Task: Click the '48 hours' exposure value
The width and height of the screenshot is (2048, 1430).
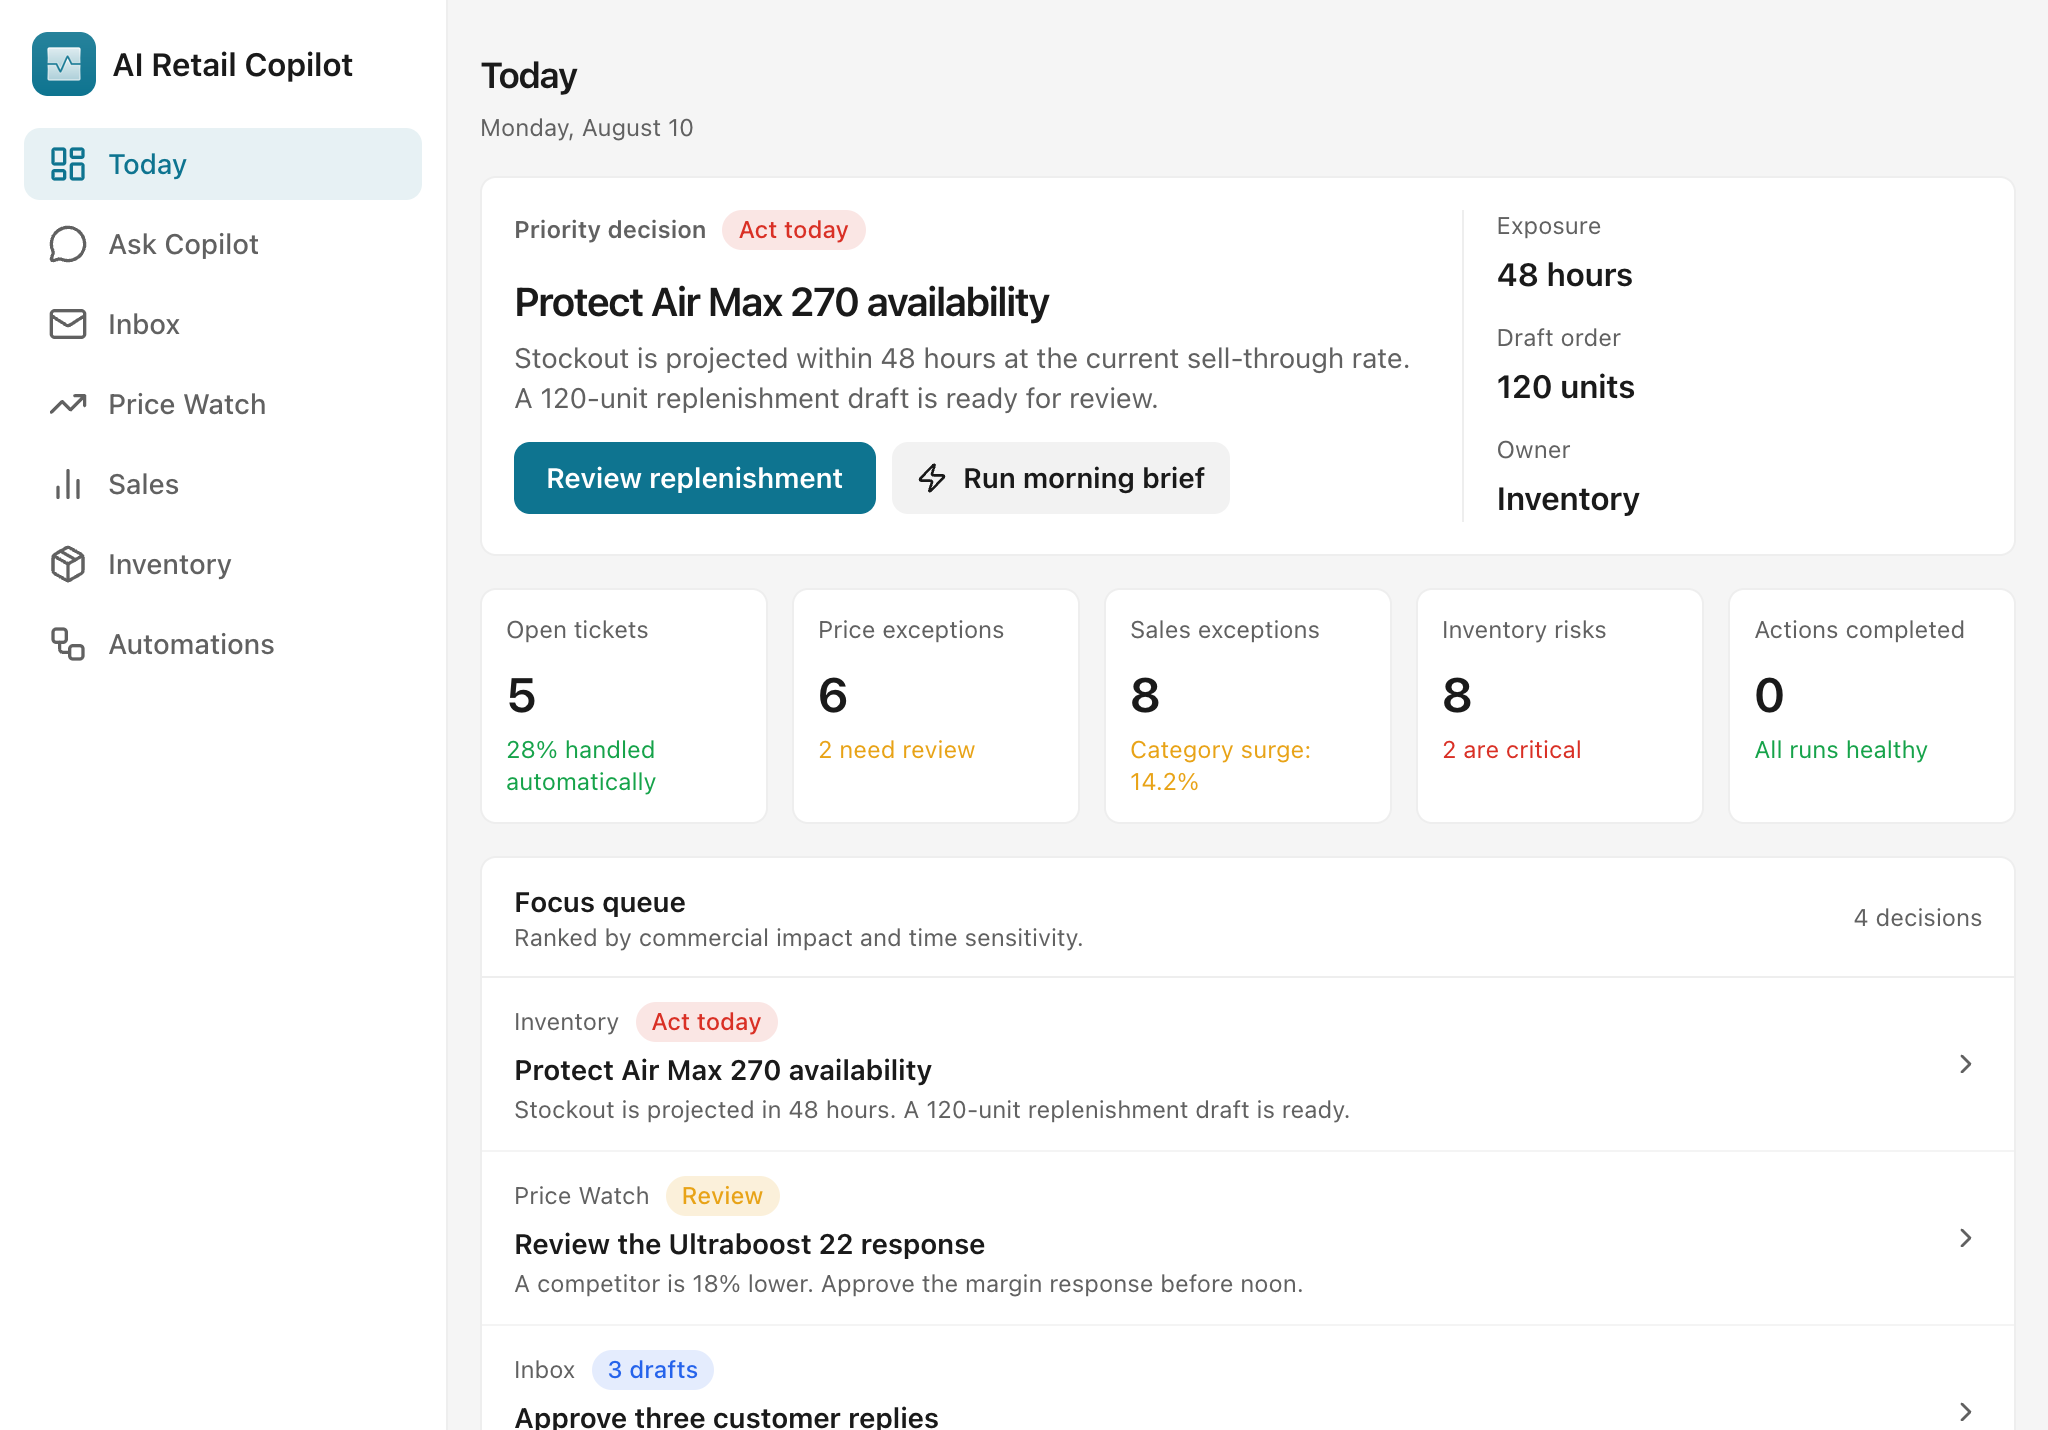Action: (1565, 275)
